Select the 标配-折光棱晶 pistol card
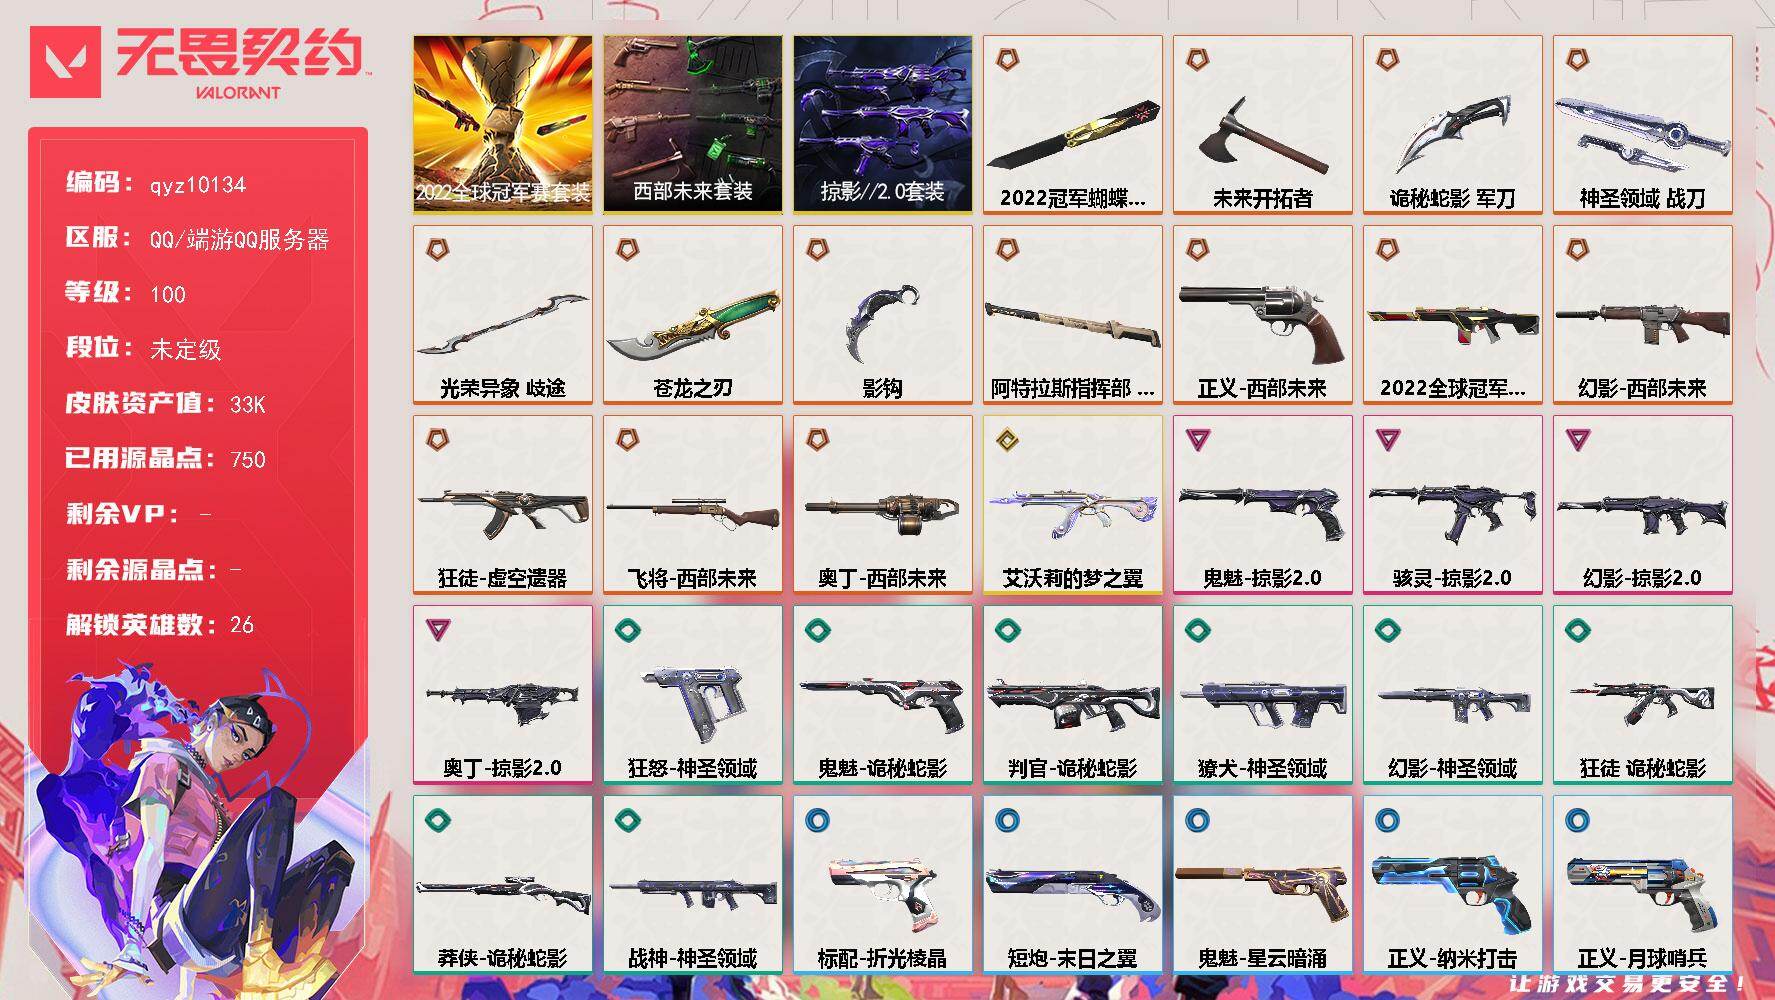Image resolution: width=1775 pixels, height=1000 pixels. [x=883, y=885]
